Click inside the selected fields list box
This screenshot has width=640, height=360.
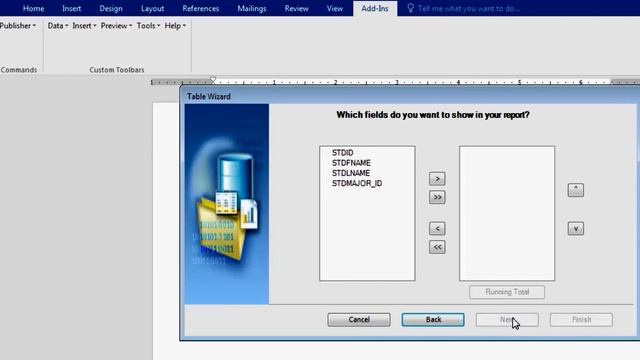click(507, 213)
